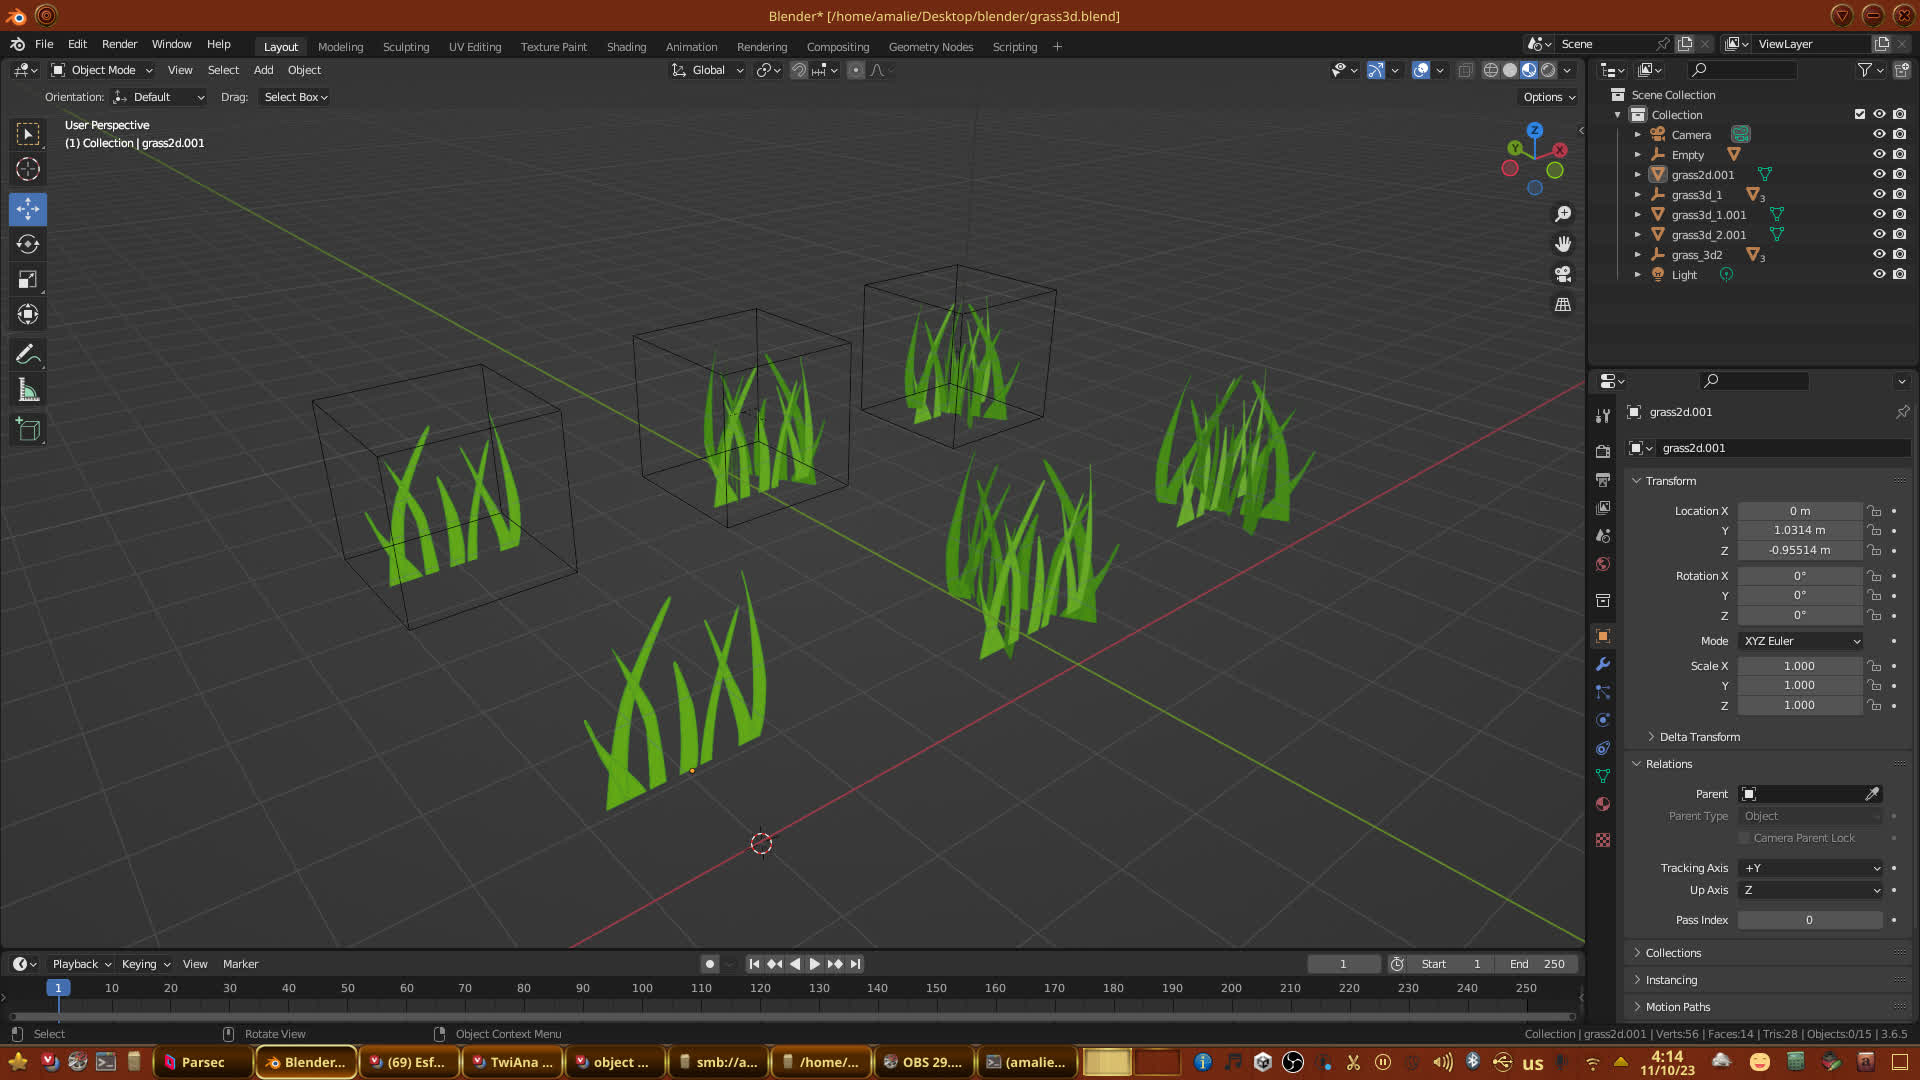The height and width of the screenshot is (1080, 1920).
Task: Open the Render menu
Action: point(119,44)
